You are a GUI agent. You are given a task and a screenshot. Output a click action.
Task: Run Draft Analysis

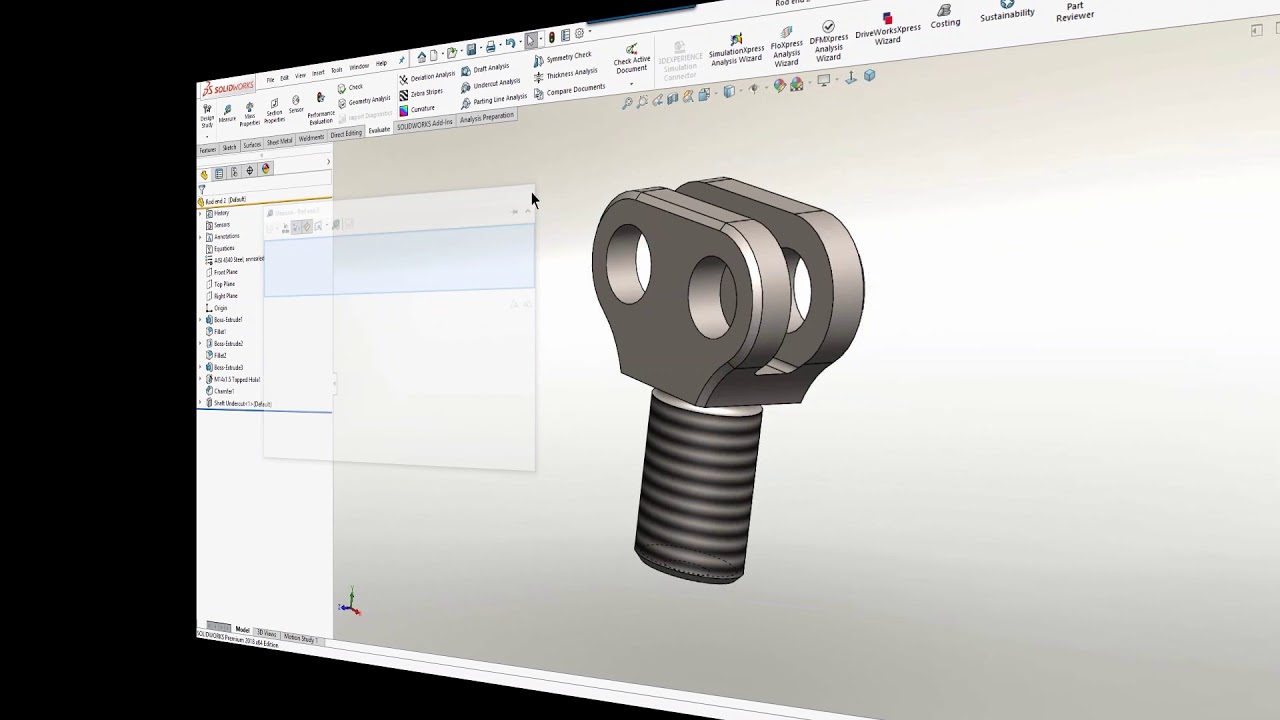click(x=485, y=69)
